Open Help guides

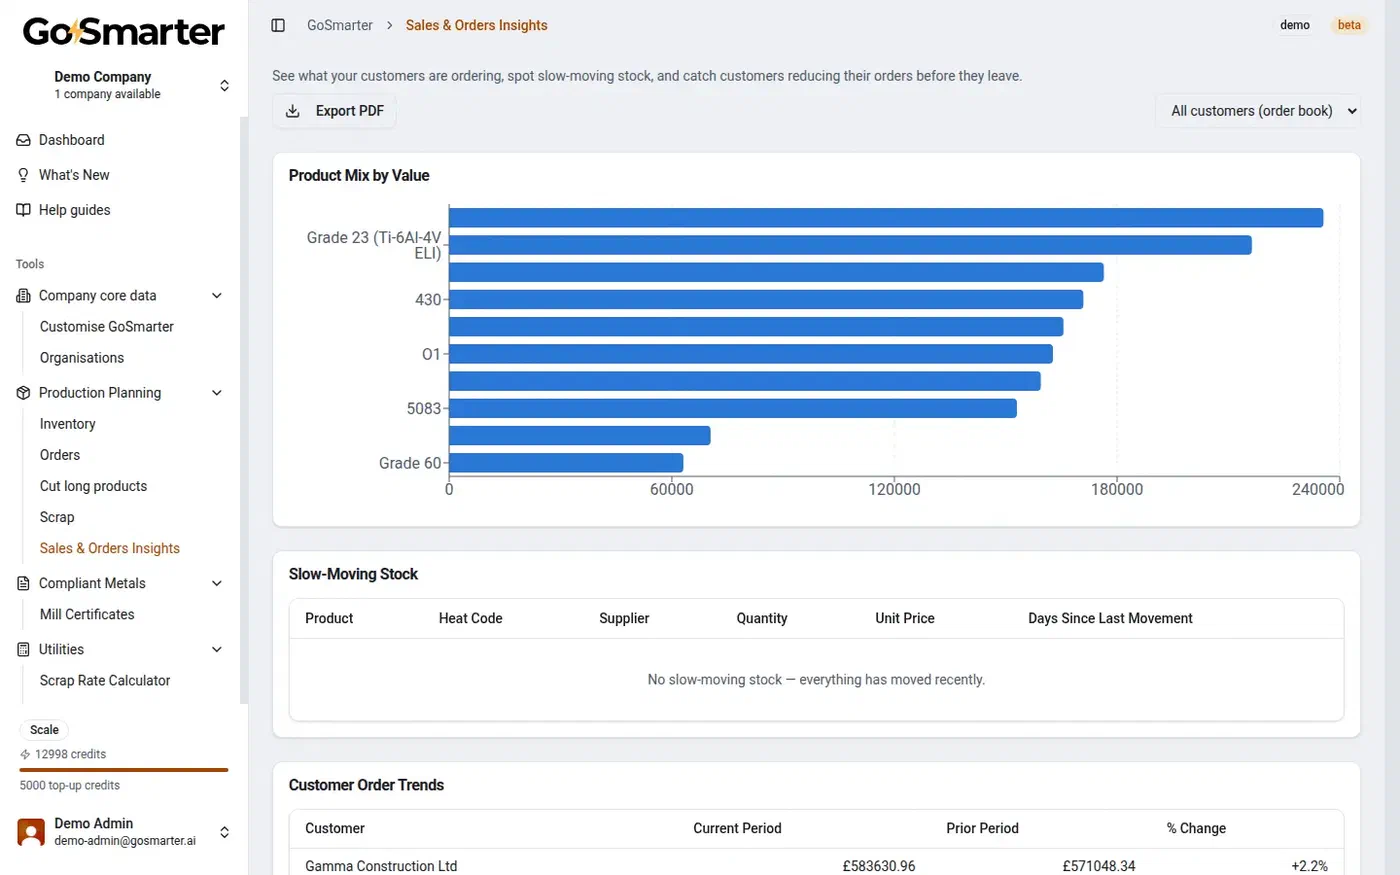coord(74,210)
